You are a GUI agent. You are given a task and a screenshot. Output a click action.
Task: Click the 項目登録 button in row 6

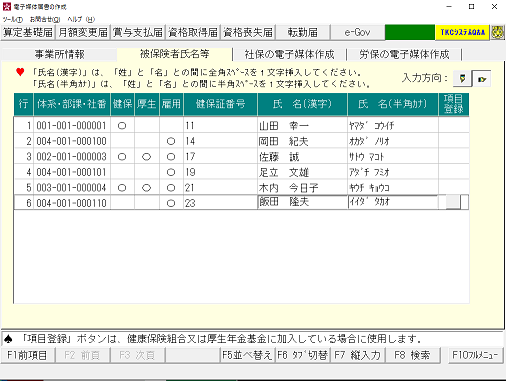[x=453, y=202]
